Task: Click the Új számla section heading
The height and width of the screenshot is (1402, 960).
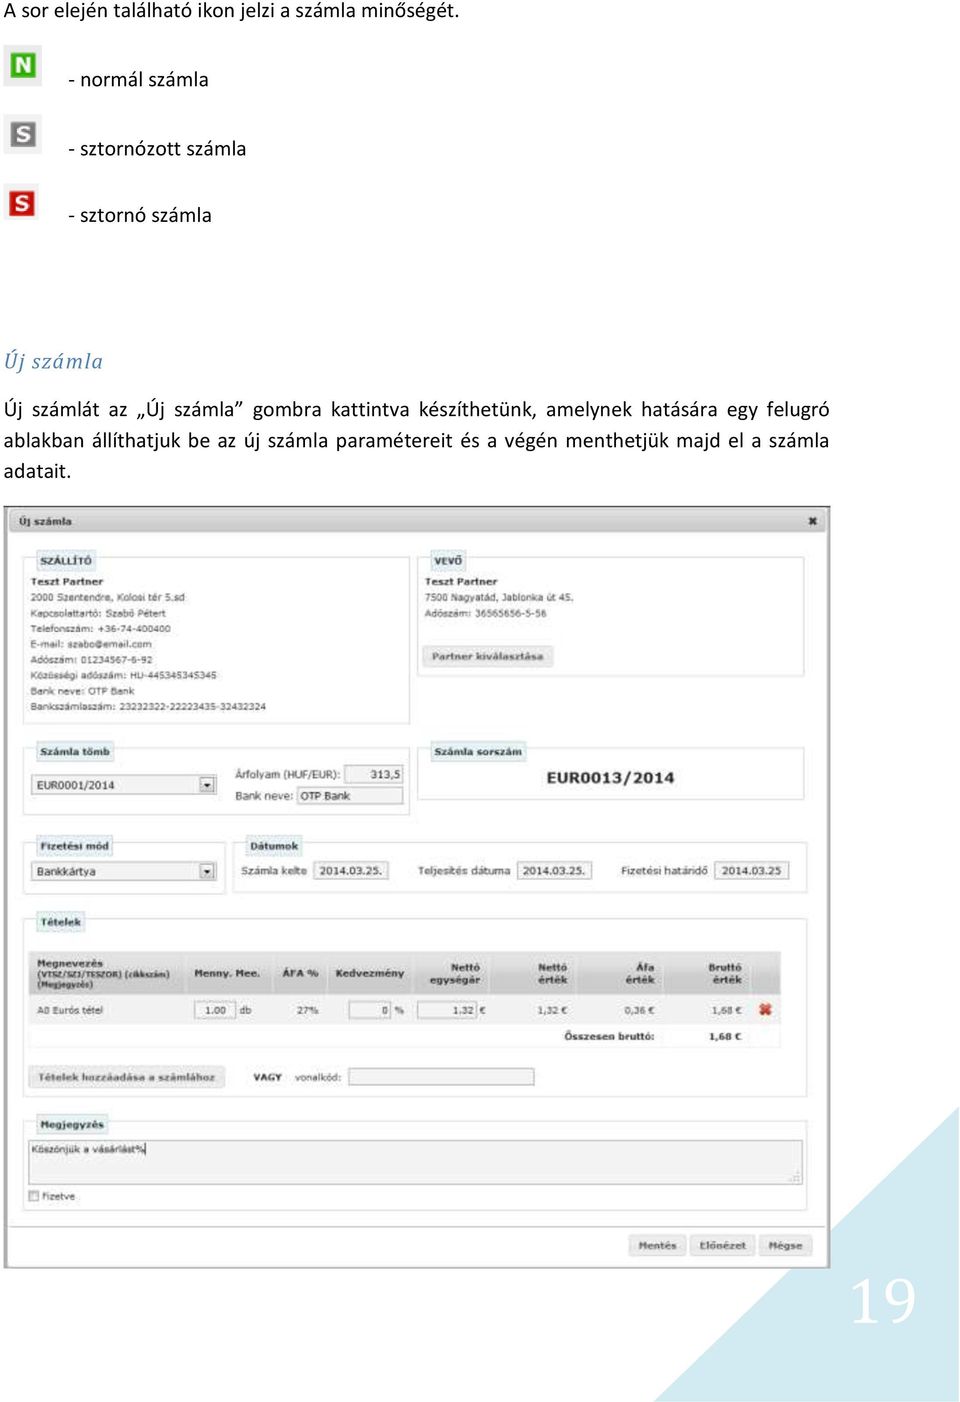Action: pyautogui.click(x=54, y=361)
